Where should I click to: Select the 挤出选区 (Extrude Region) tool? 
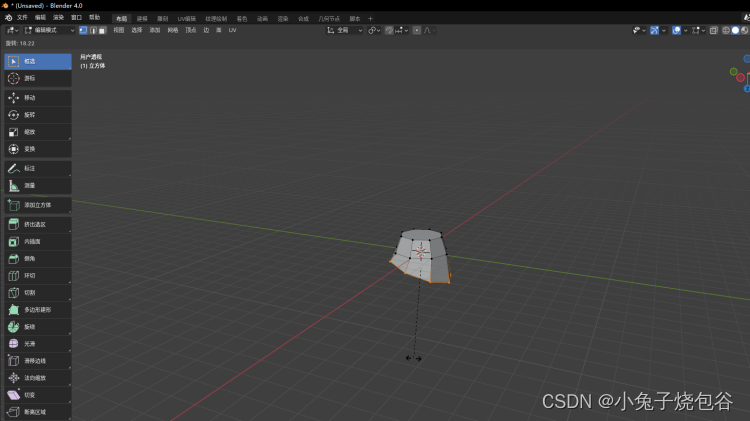(x=38, y=224)
